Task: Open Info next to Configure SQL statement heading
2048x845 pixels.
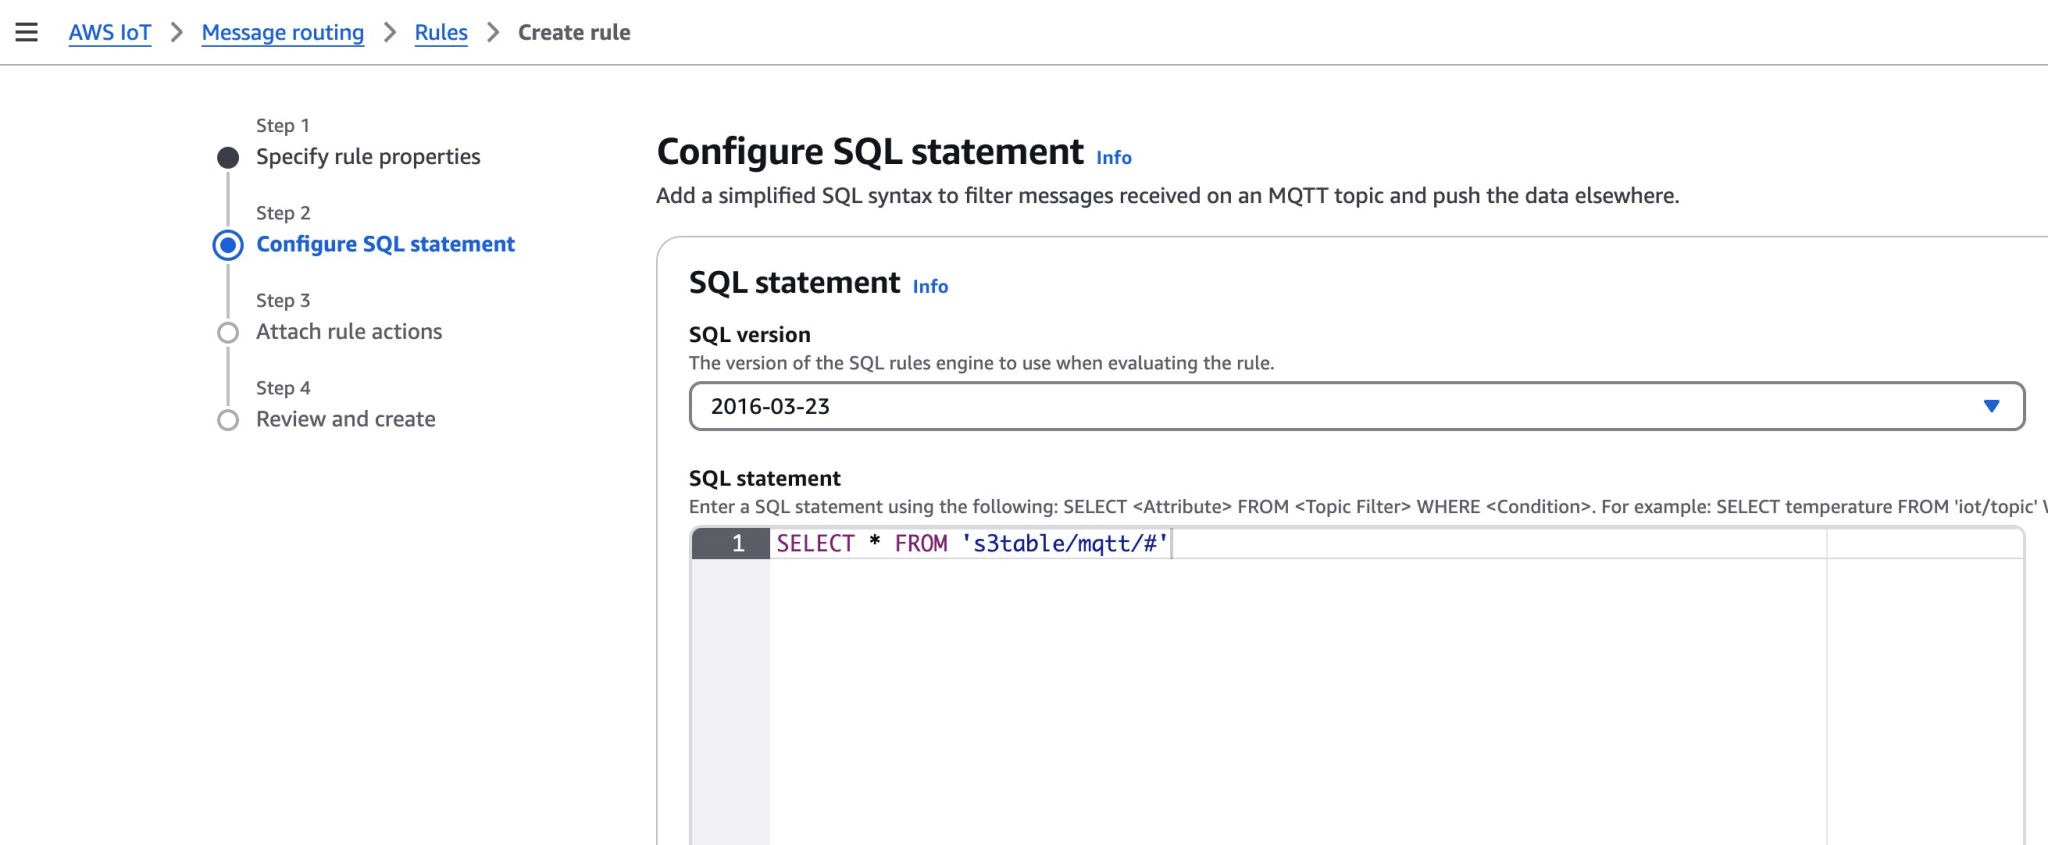Action: point(1113,158)
